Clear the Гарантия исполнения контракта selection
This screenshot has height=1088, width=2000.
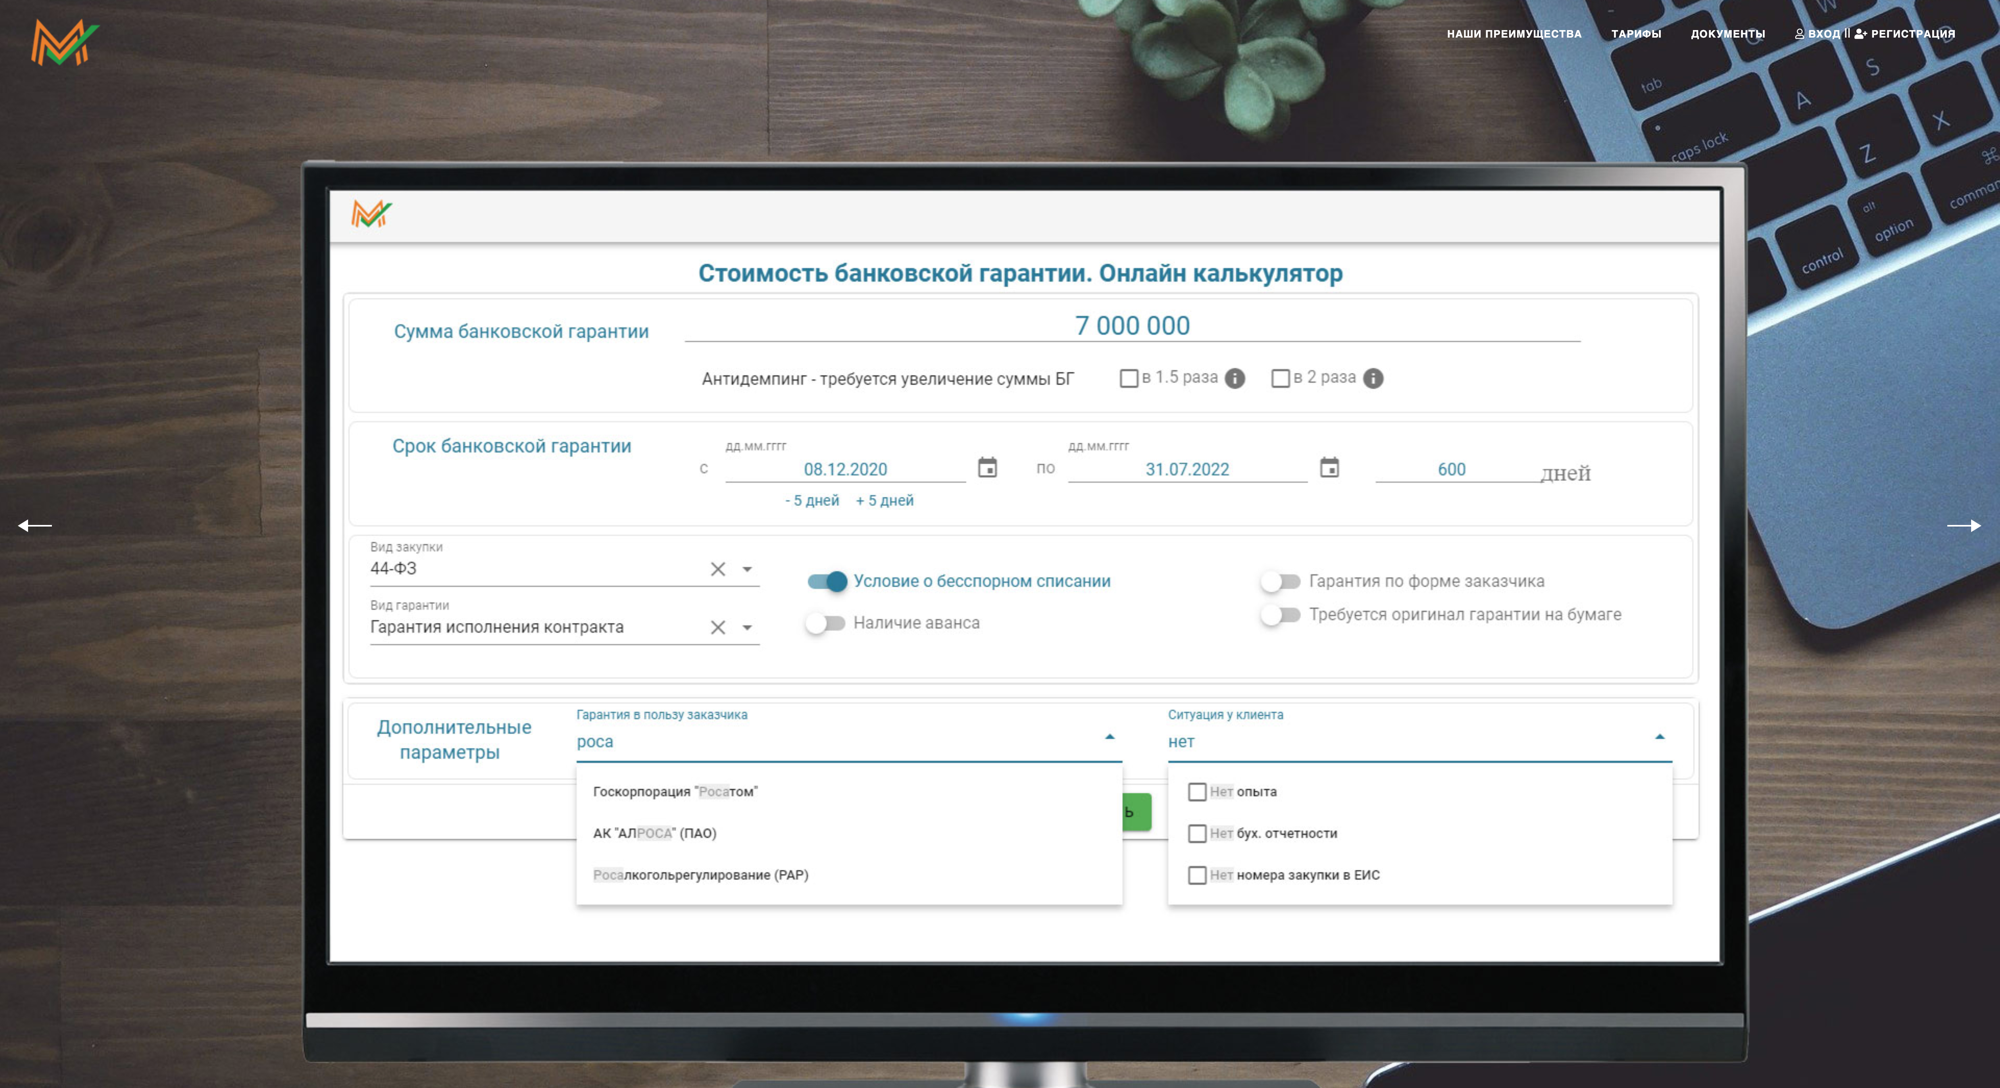coord(718,627)
